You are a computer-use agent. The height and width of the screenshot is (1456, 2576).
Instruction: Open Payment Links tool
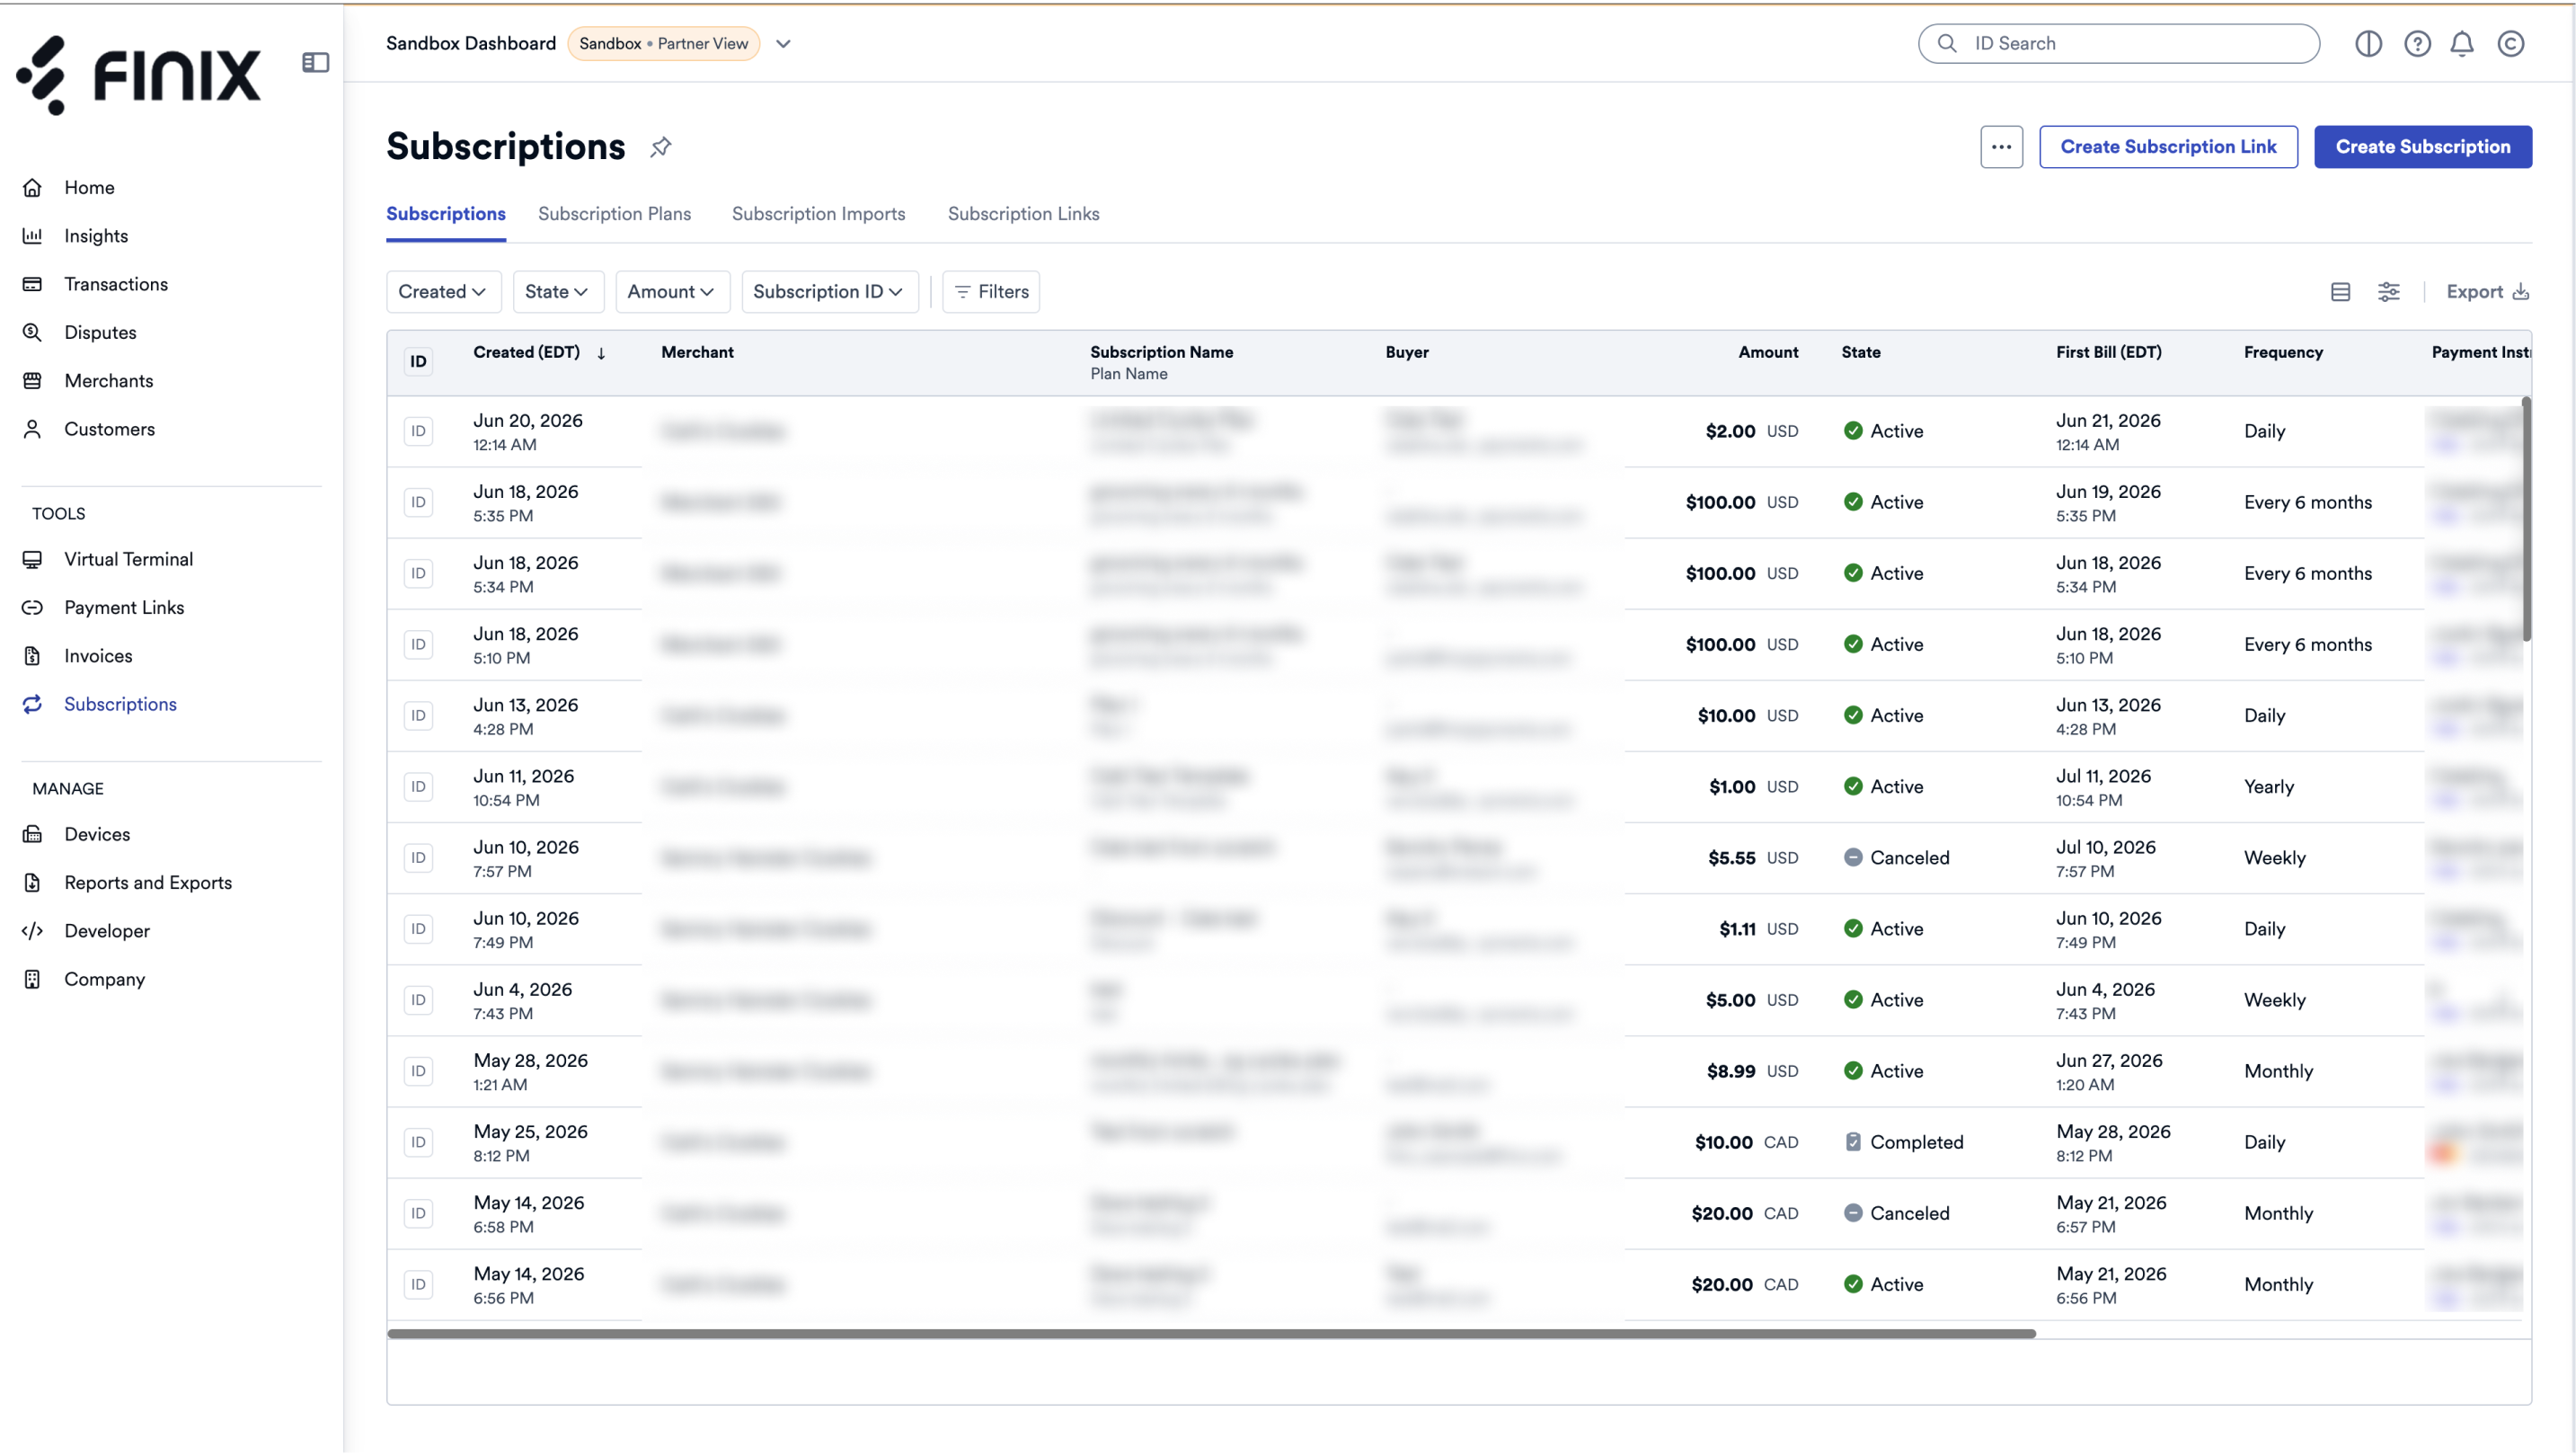click(124, 608)
